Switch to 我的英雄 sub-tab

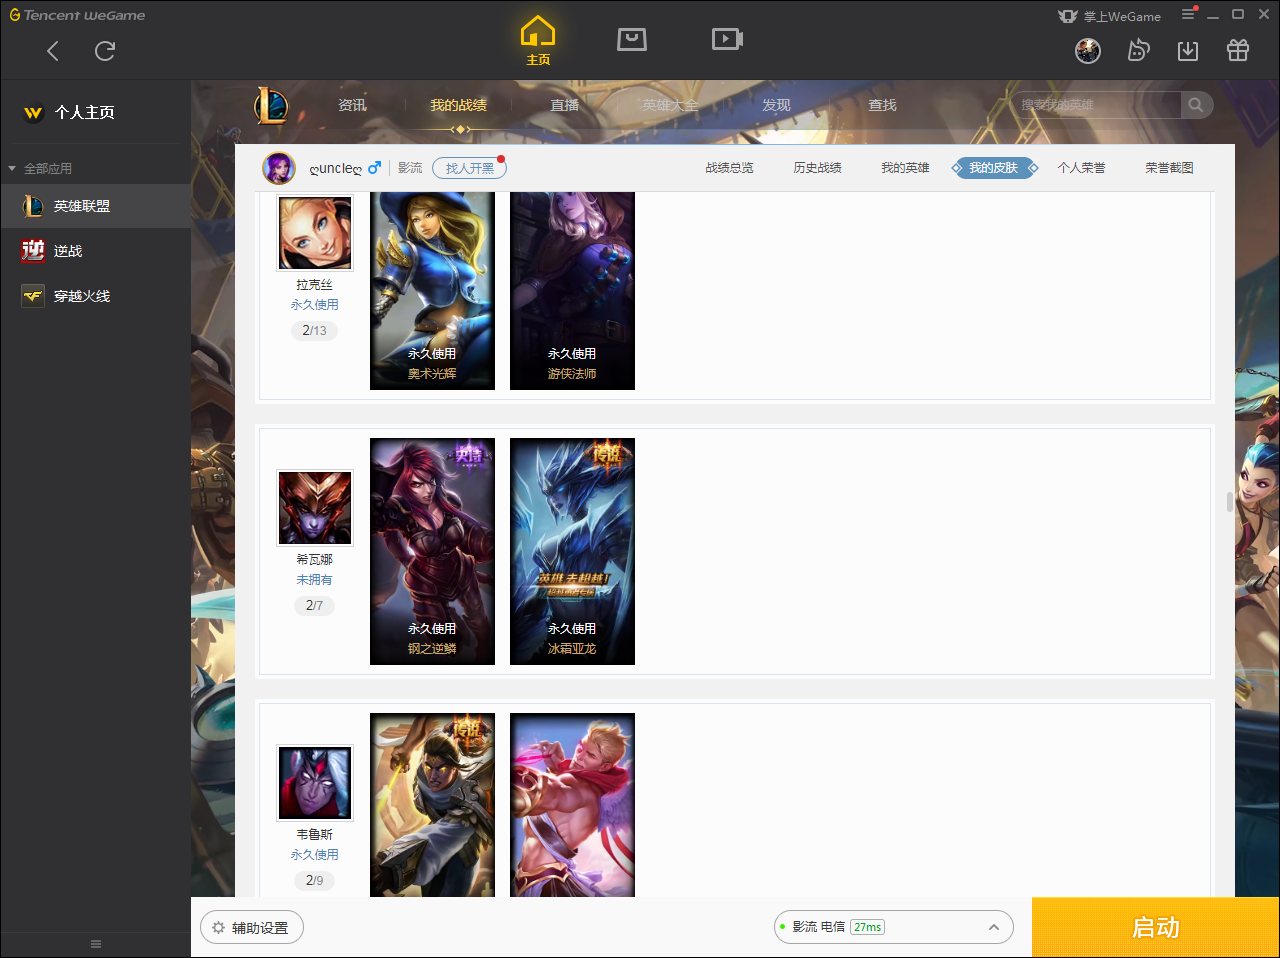[x=905, y=168]
